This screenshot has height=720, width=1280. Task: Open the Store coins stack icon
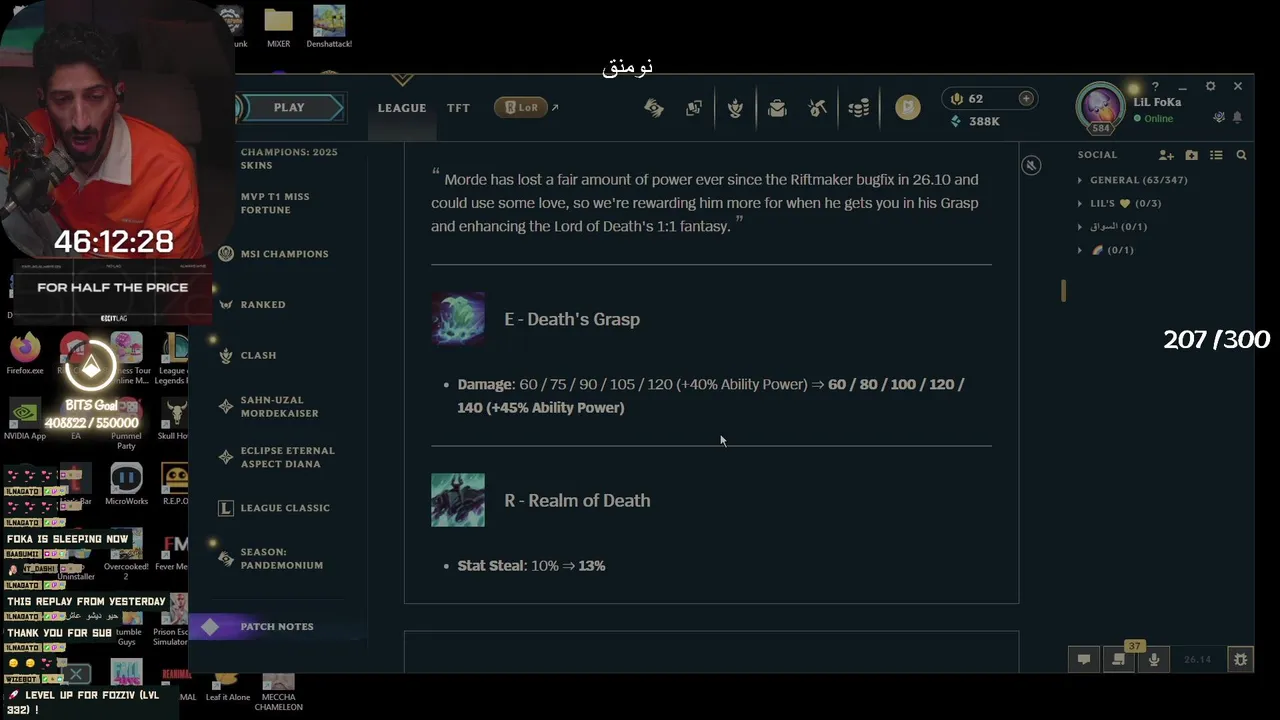(859, 108)
